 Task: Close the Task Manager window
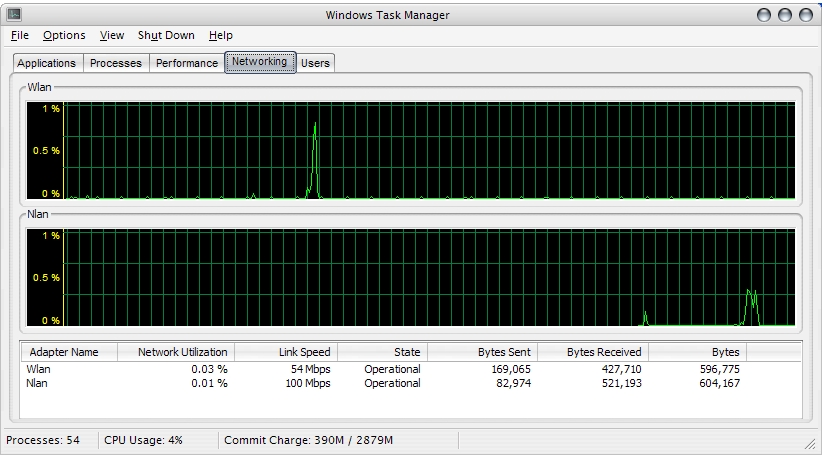806,15
